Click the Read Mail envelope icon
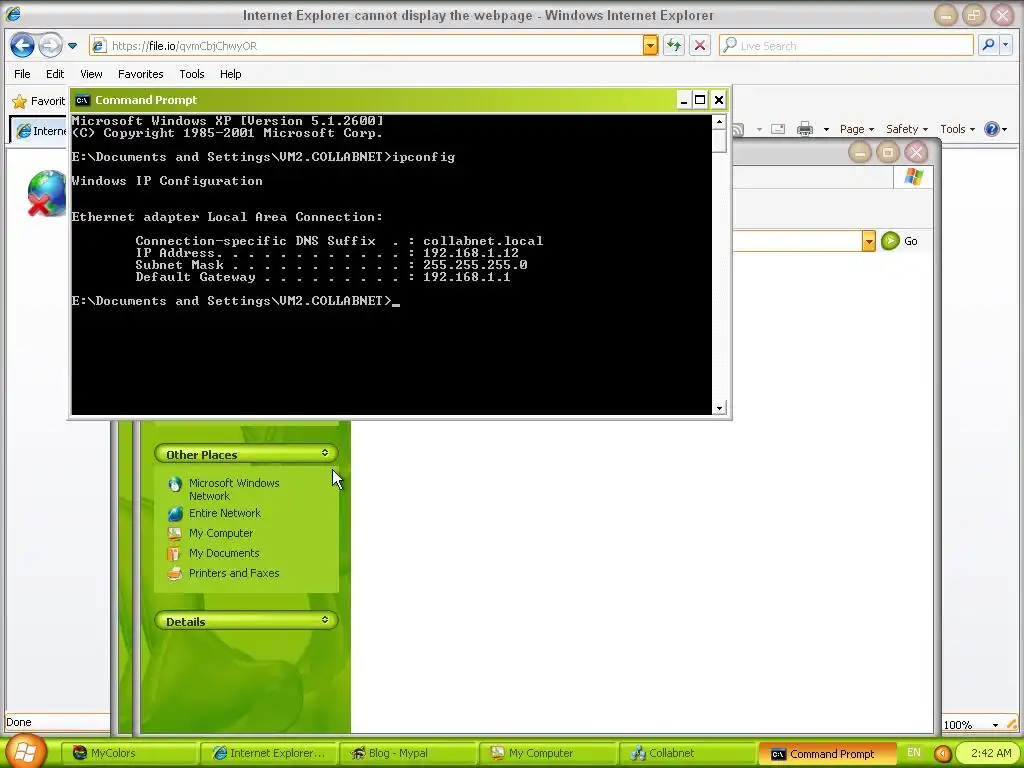This screenshot has width=1024, height=768. click(x=778, y=129)
